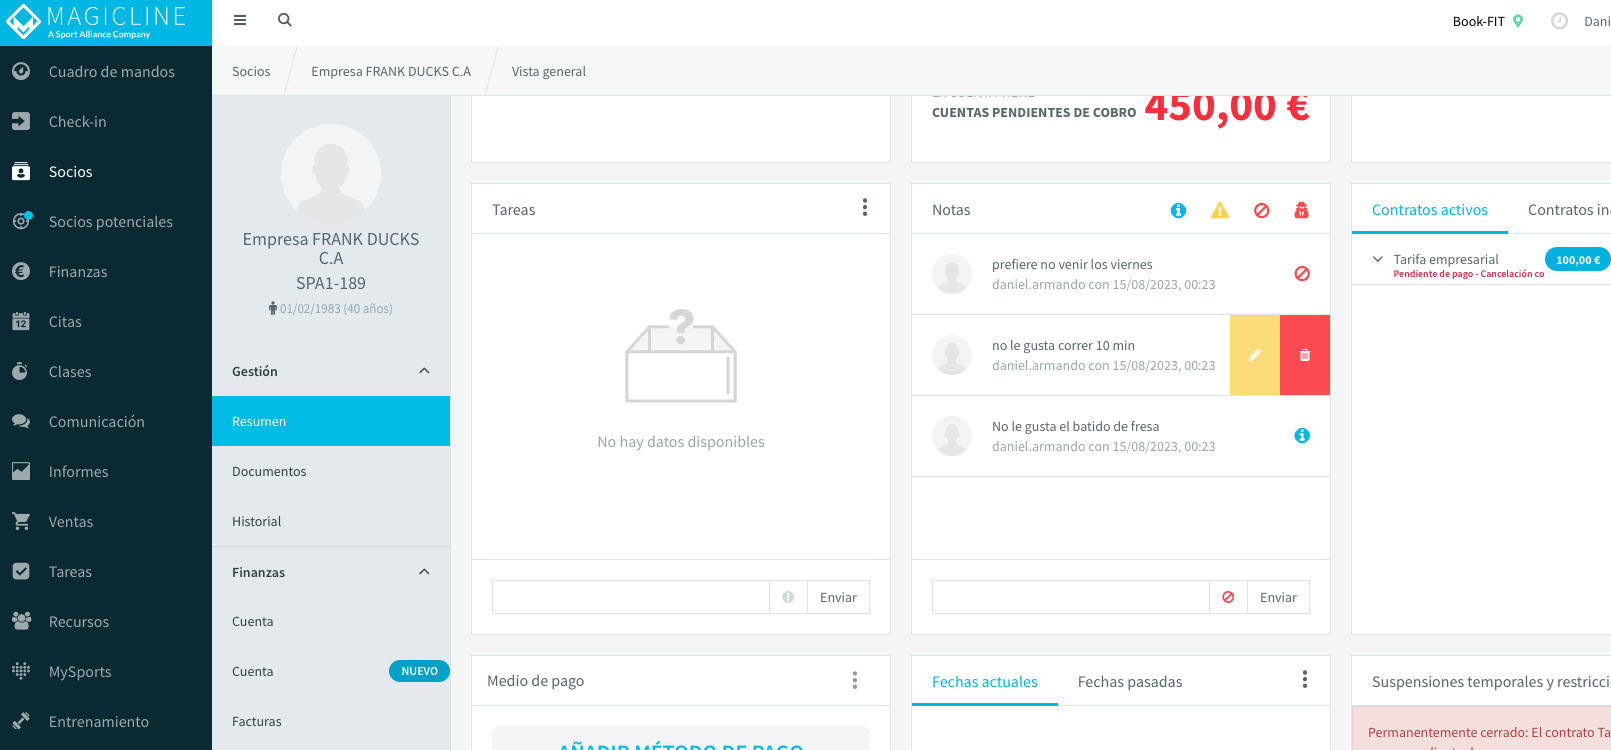The height and width of the screenshot is (750, 1611).
Task: Open Historial in member menu
Action: point(331,521)
